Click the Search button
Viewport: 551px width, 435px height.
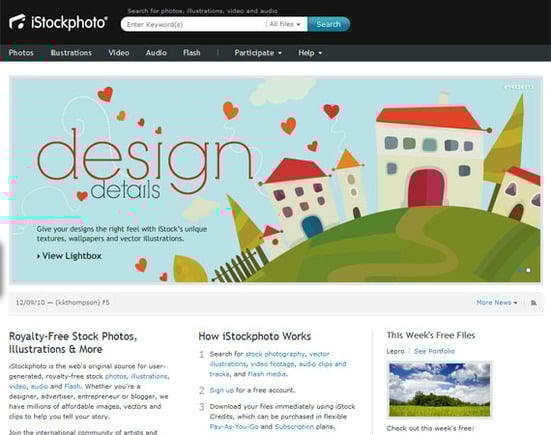click(329, 24)
